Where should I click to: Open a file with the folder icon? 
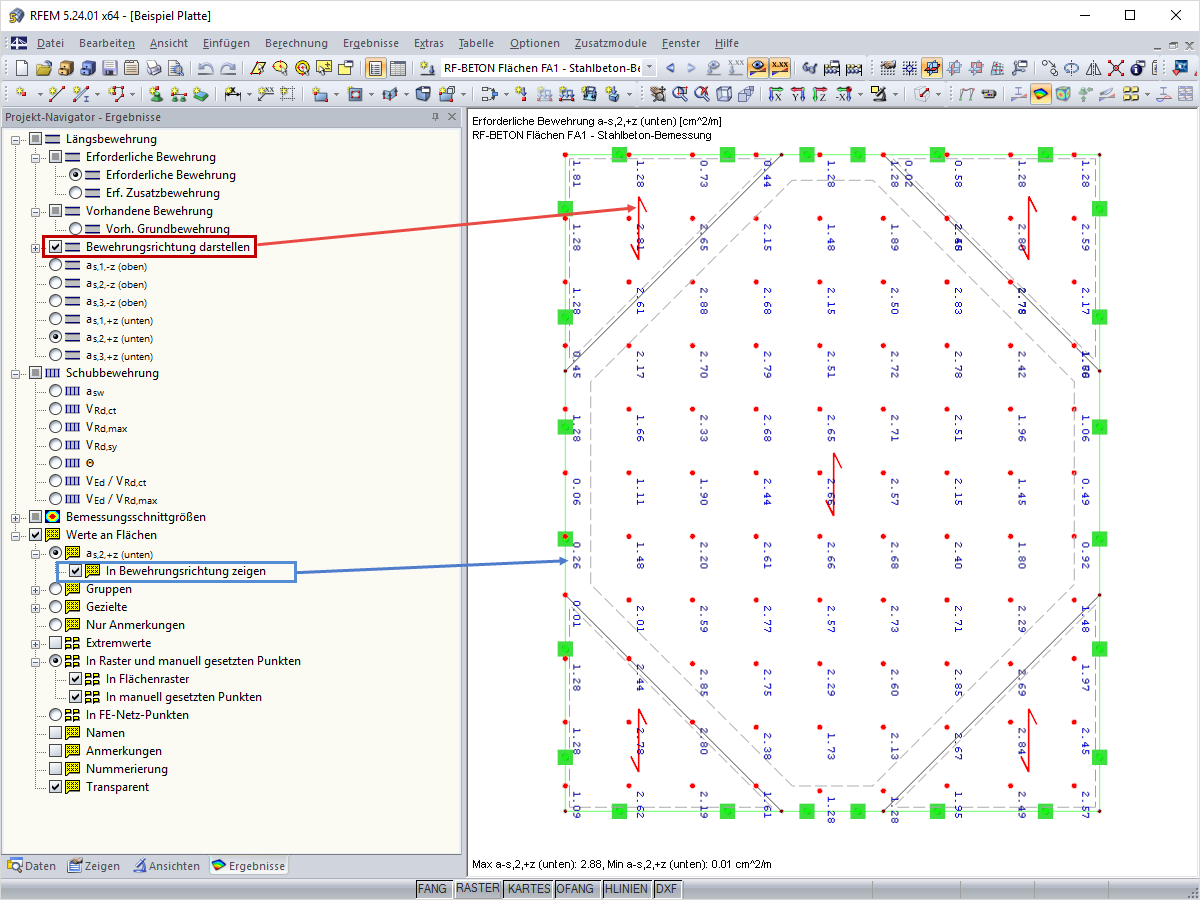[44, 68]
